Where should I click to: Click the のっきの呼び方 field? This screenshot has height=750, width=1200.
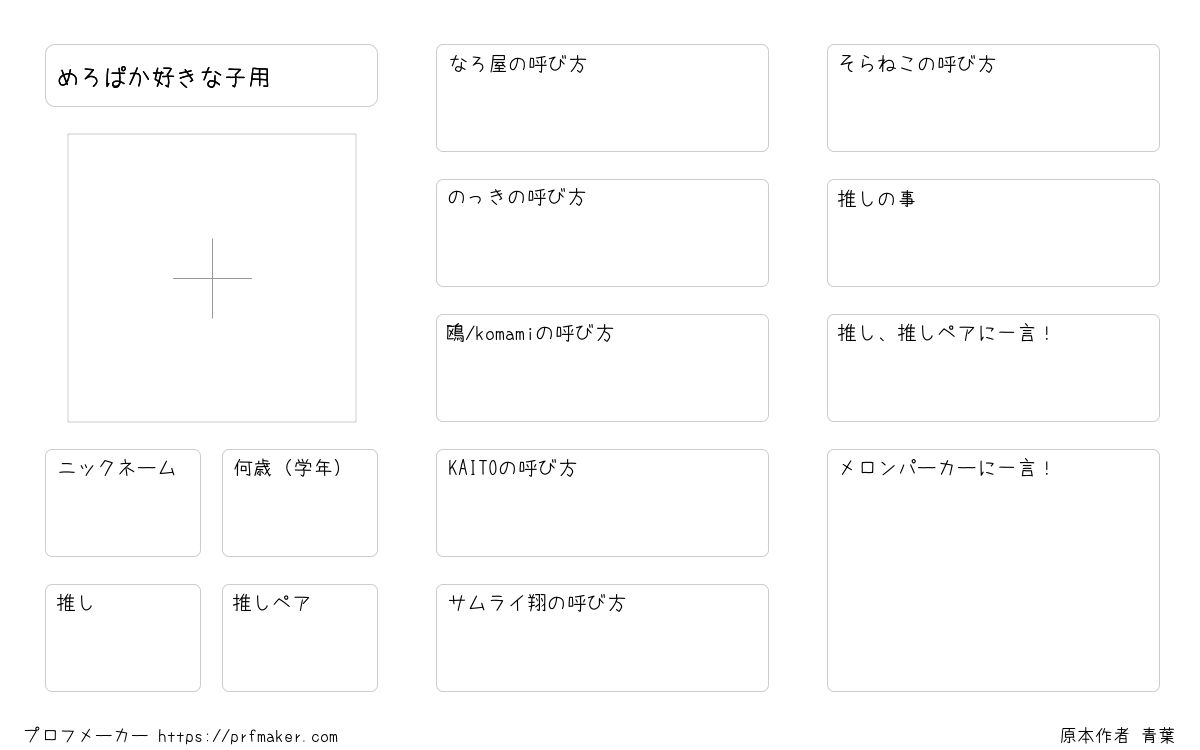point(602,233)
